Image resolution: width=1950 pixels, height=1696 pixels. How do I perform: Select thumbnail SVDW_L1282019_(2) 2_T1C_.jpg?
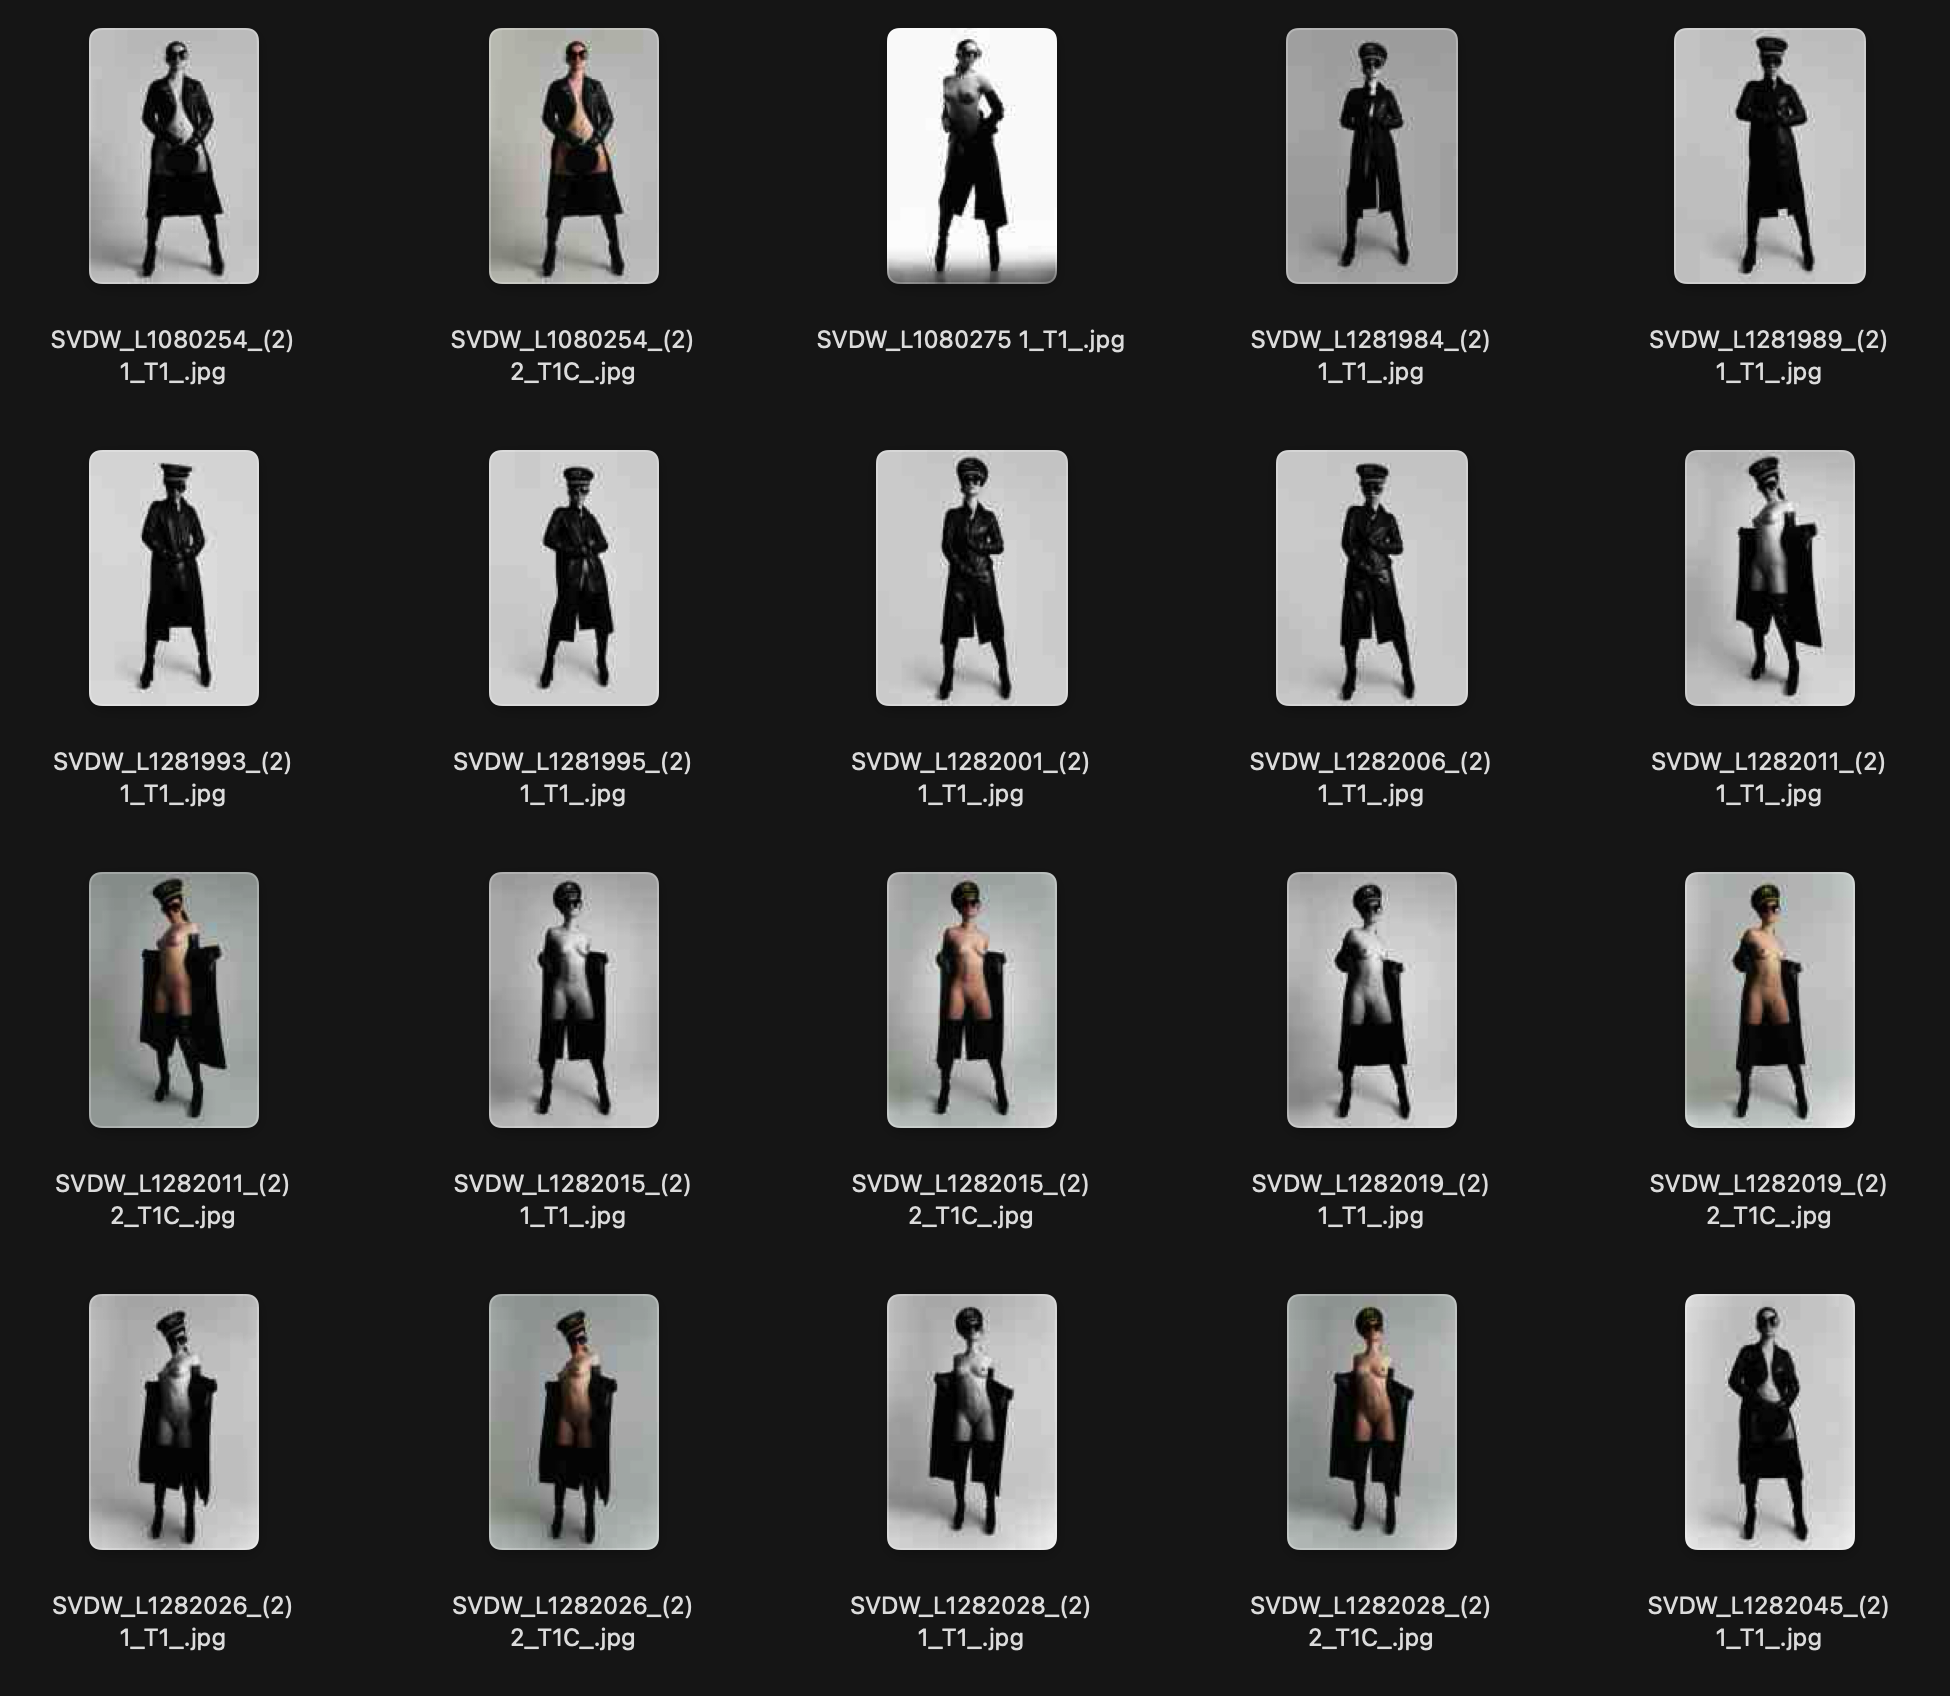click(1769, 1000)
